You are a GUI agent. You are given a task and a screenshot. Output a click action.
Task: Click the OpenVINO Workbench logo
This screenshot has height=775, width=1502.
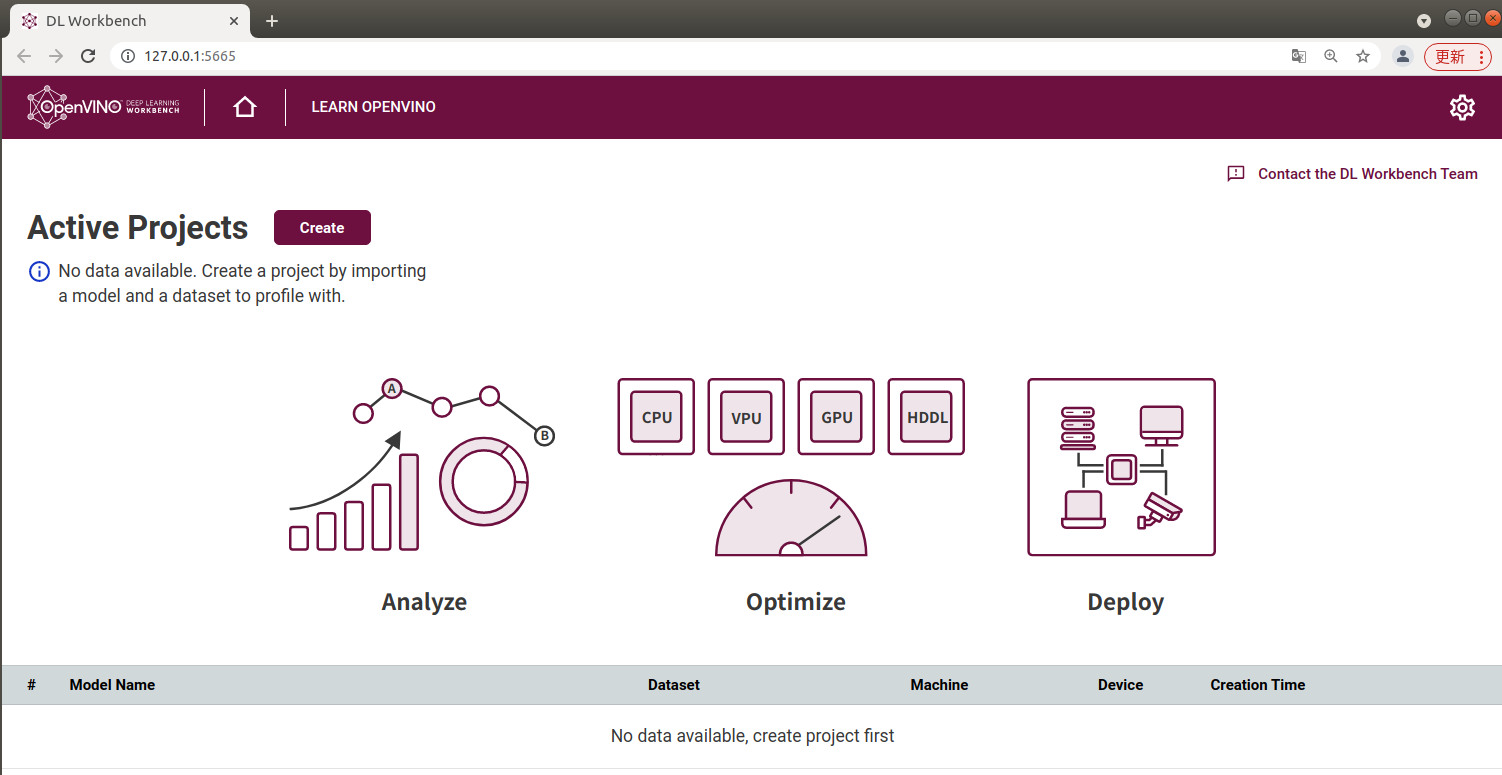coord(104,107)
